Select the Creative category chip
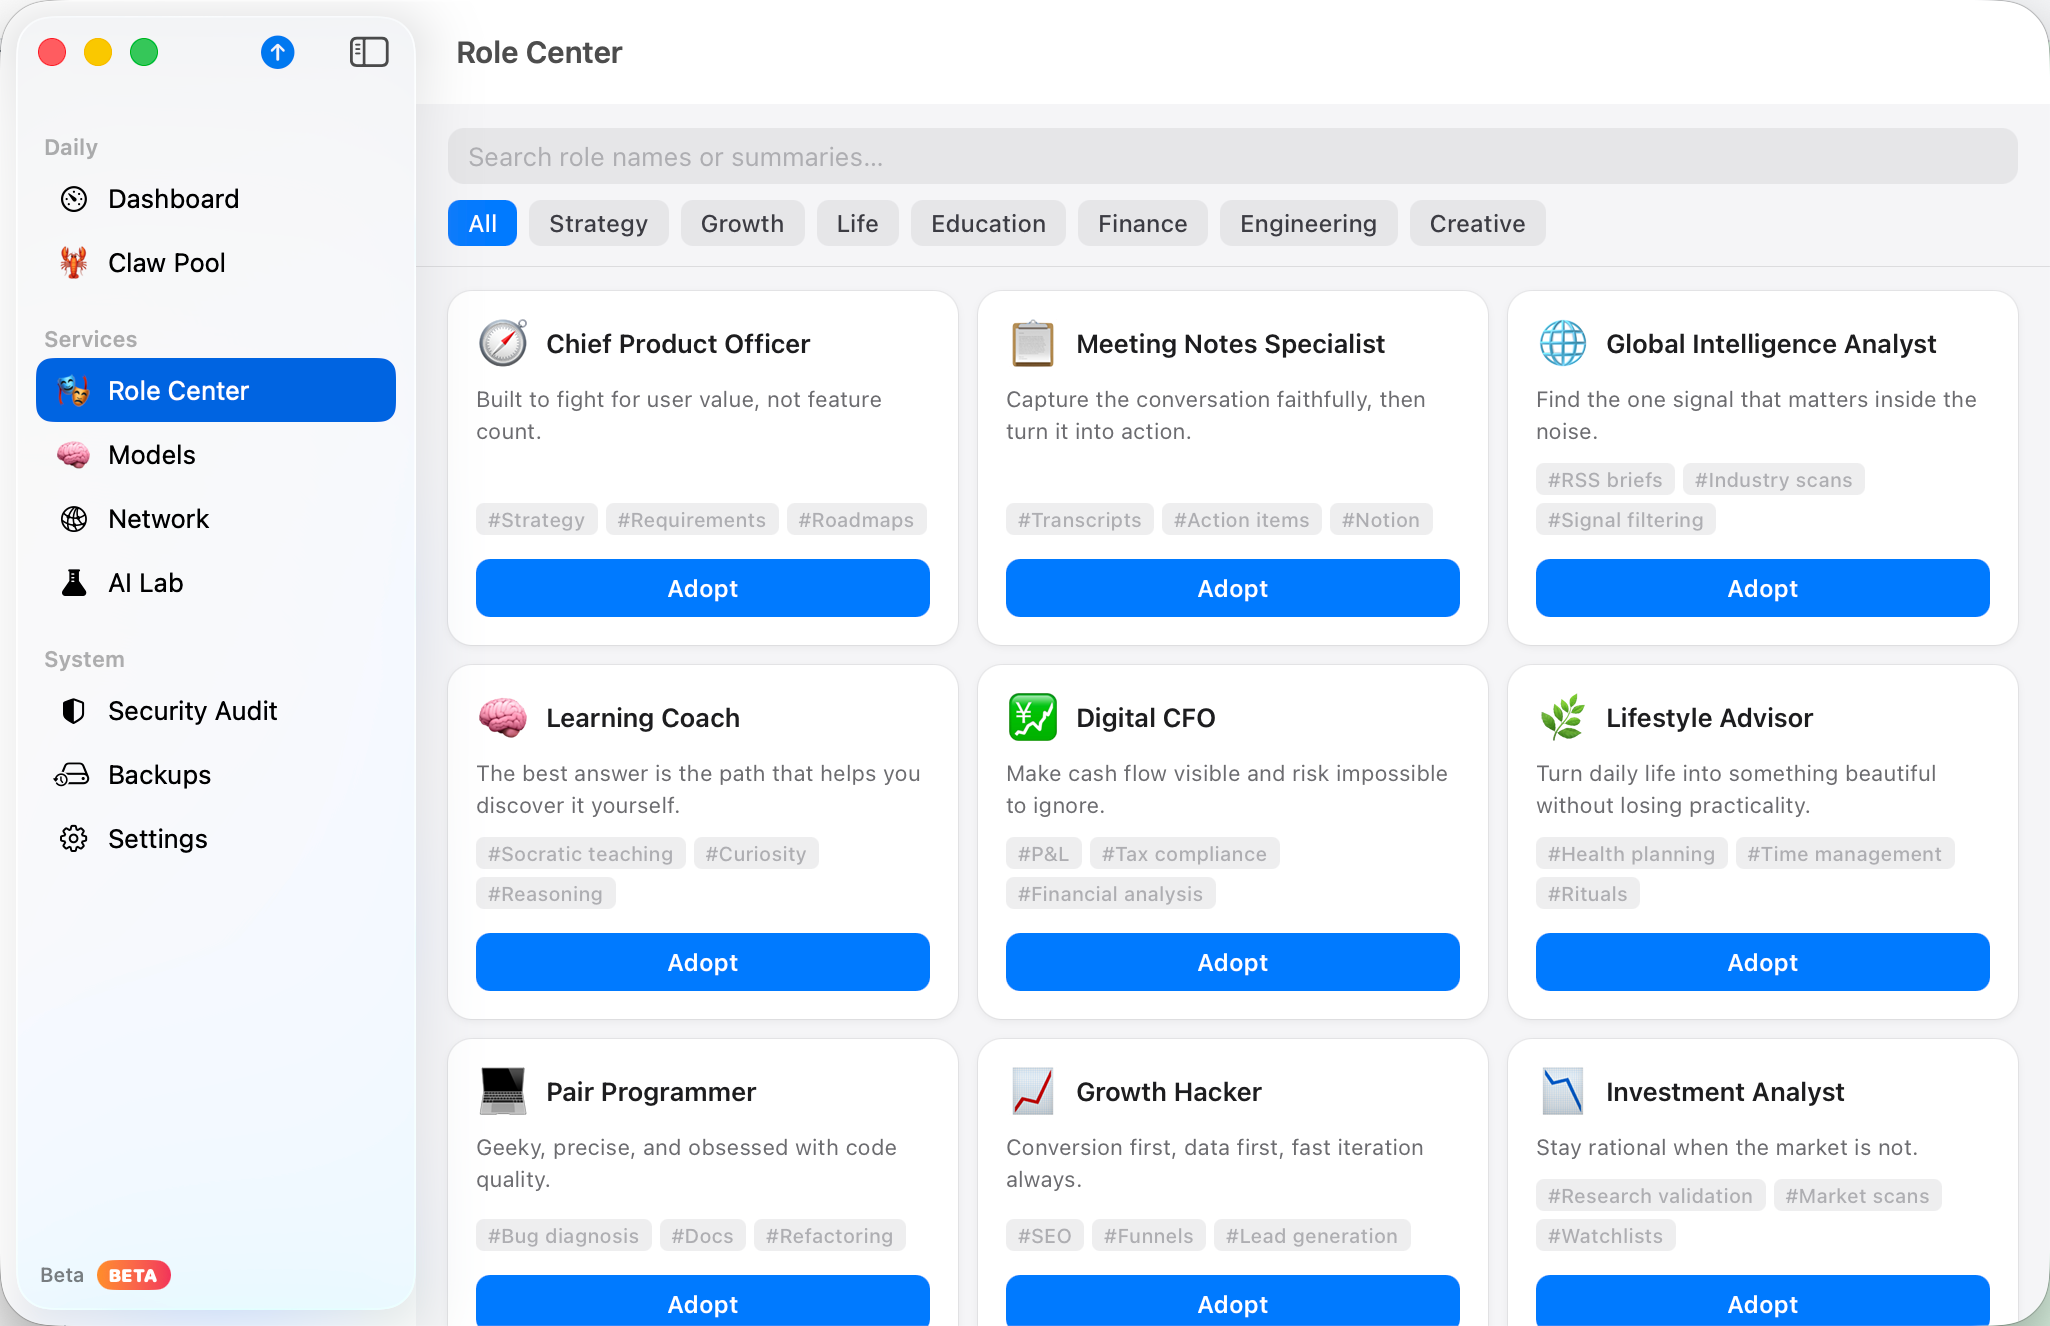This screenshot has height=1326, width=2050. click(x=1477, y=223)
